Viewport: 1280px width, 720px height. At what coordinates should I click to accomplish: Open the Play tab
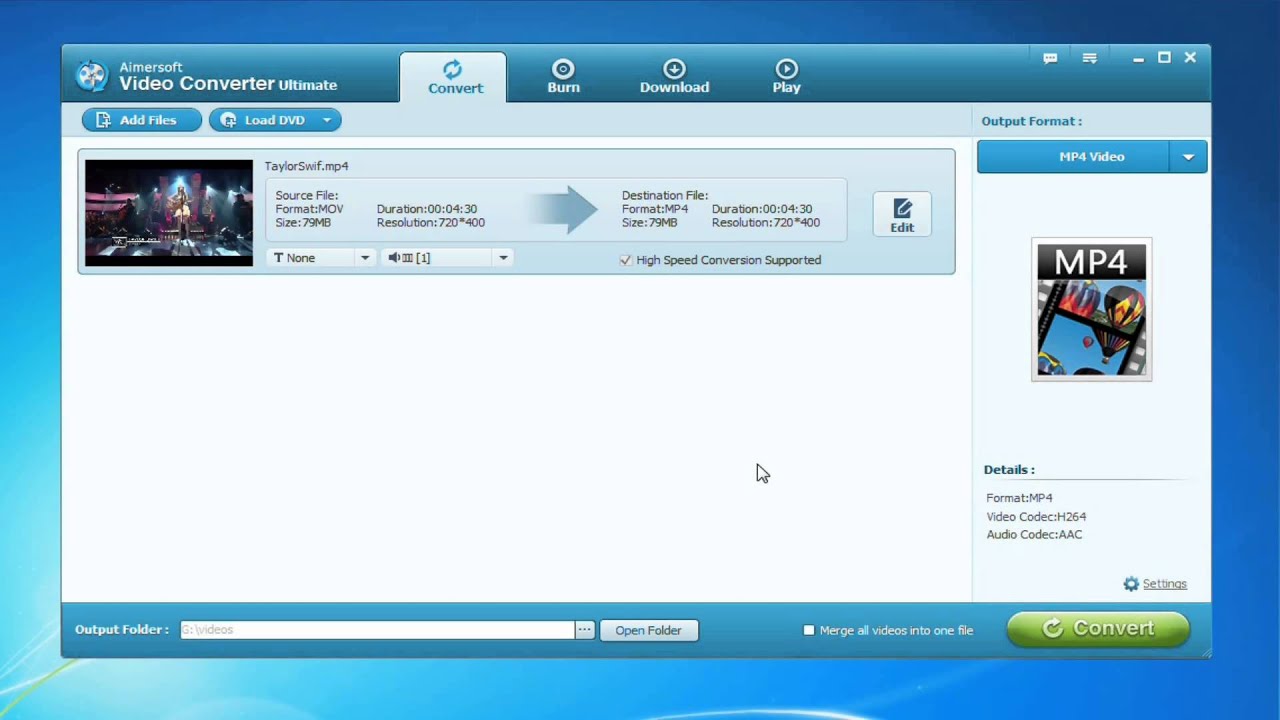[x=786, y=77]
